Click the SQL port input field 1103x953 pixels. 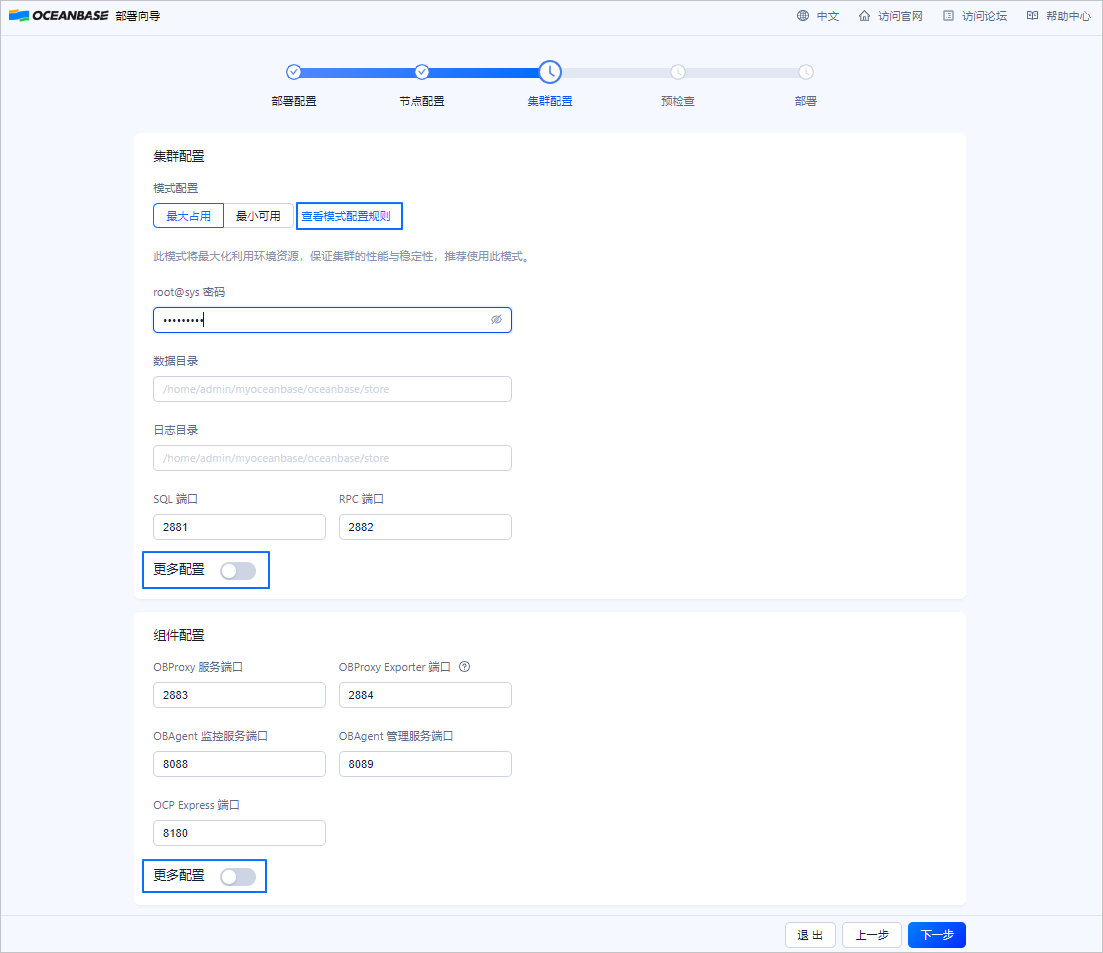pos(239,527)
